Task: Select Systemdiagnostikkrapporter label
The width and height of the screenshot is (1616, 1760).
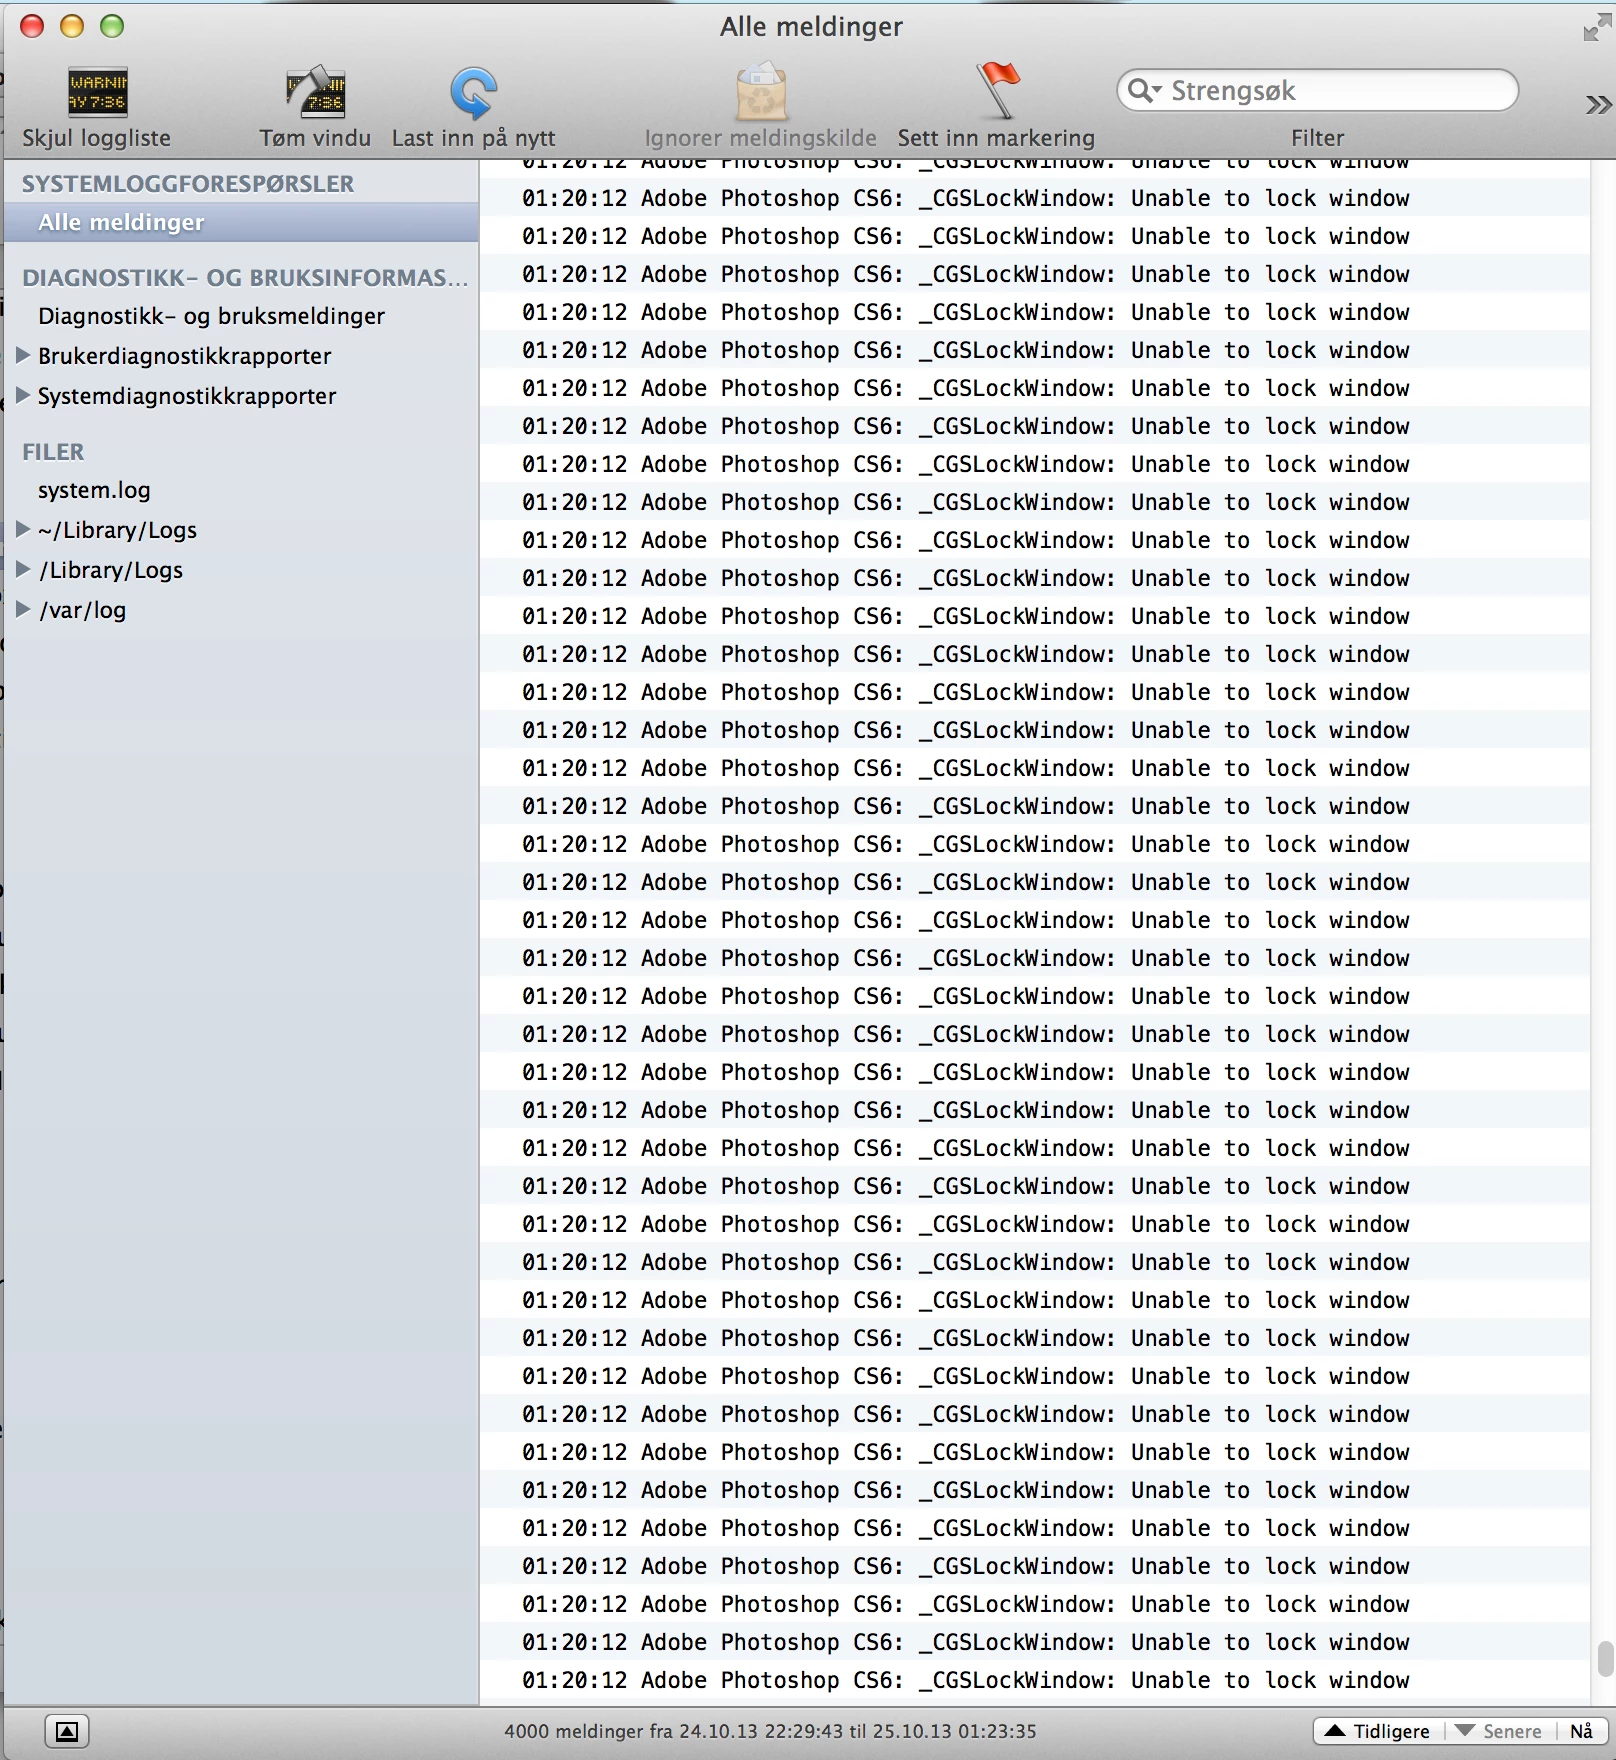Action: point(187,396)
